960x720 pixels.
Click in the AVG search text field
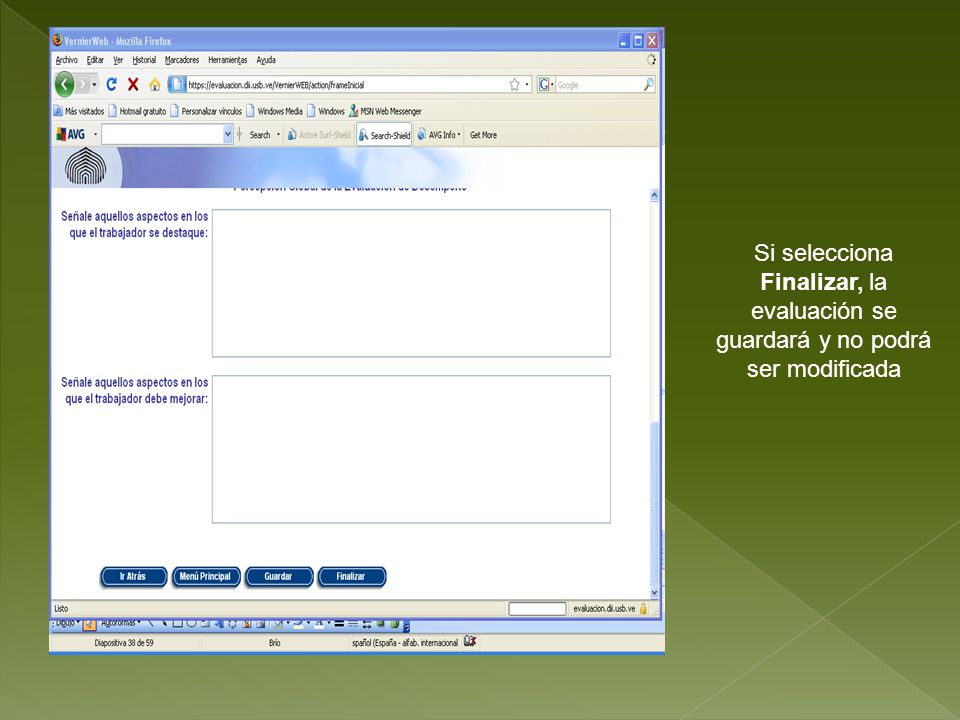[162, 135]
